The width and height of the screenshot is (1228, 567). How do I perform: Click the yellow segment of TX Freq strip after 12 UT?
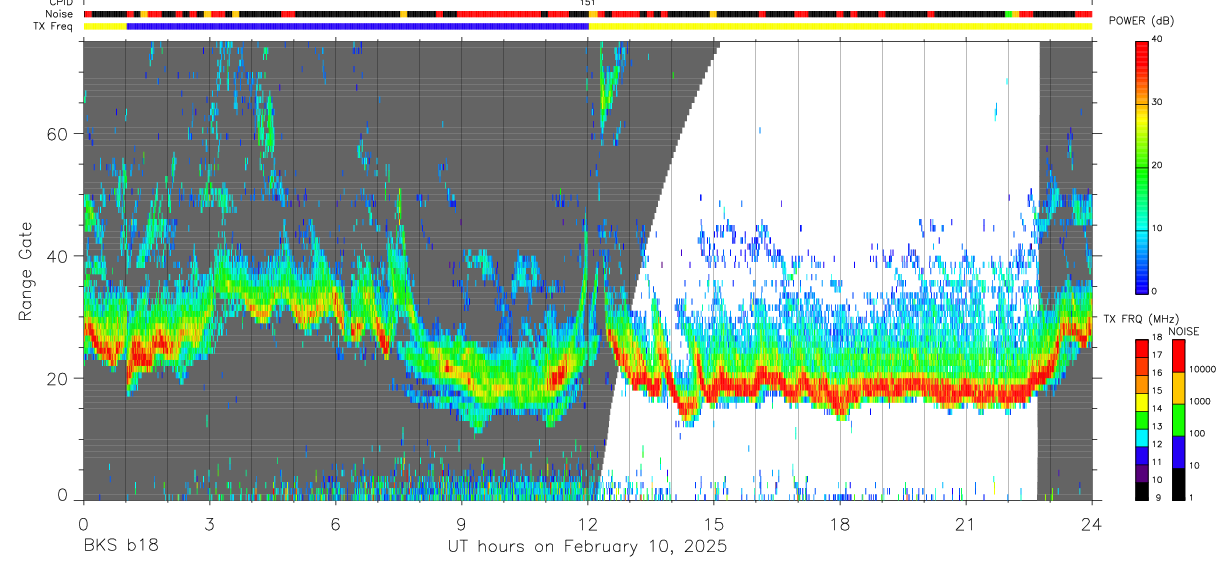click(x=840, y=26)
